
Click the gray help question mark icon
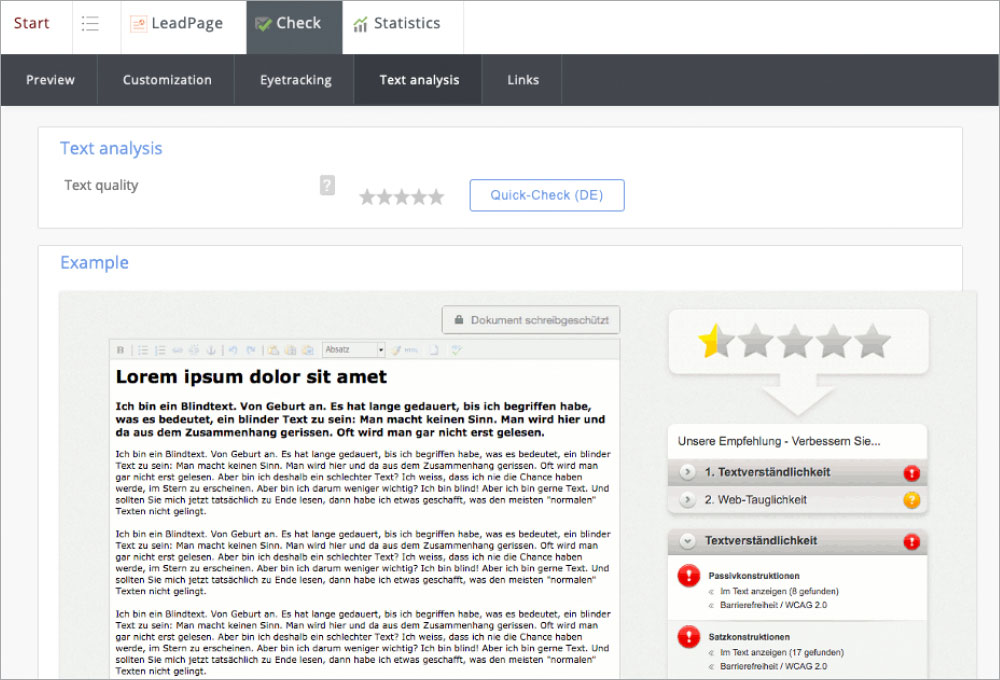327,185
